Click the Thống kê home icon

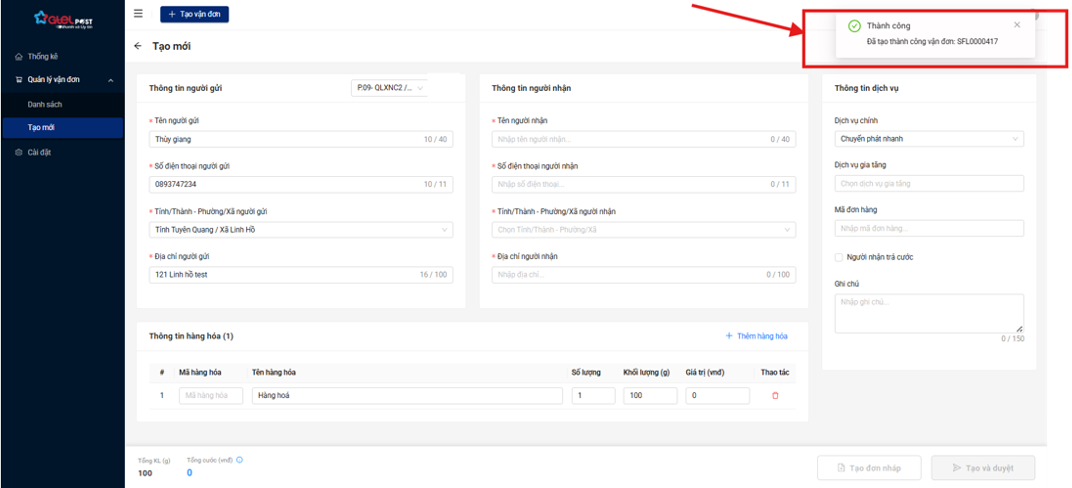[x=19, y=56]
